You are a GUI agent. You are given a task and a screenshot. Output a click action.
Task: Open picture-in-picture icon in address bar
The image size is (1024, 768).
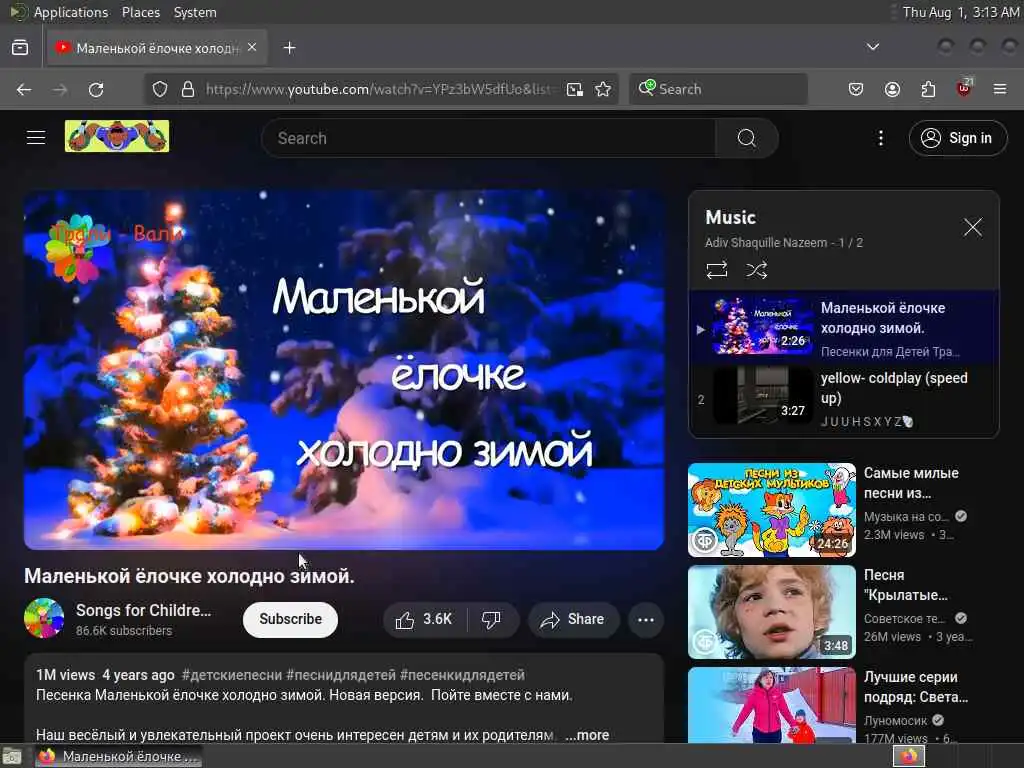click(575, 89)
